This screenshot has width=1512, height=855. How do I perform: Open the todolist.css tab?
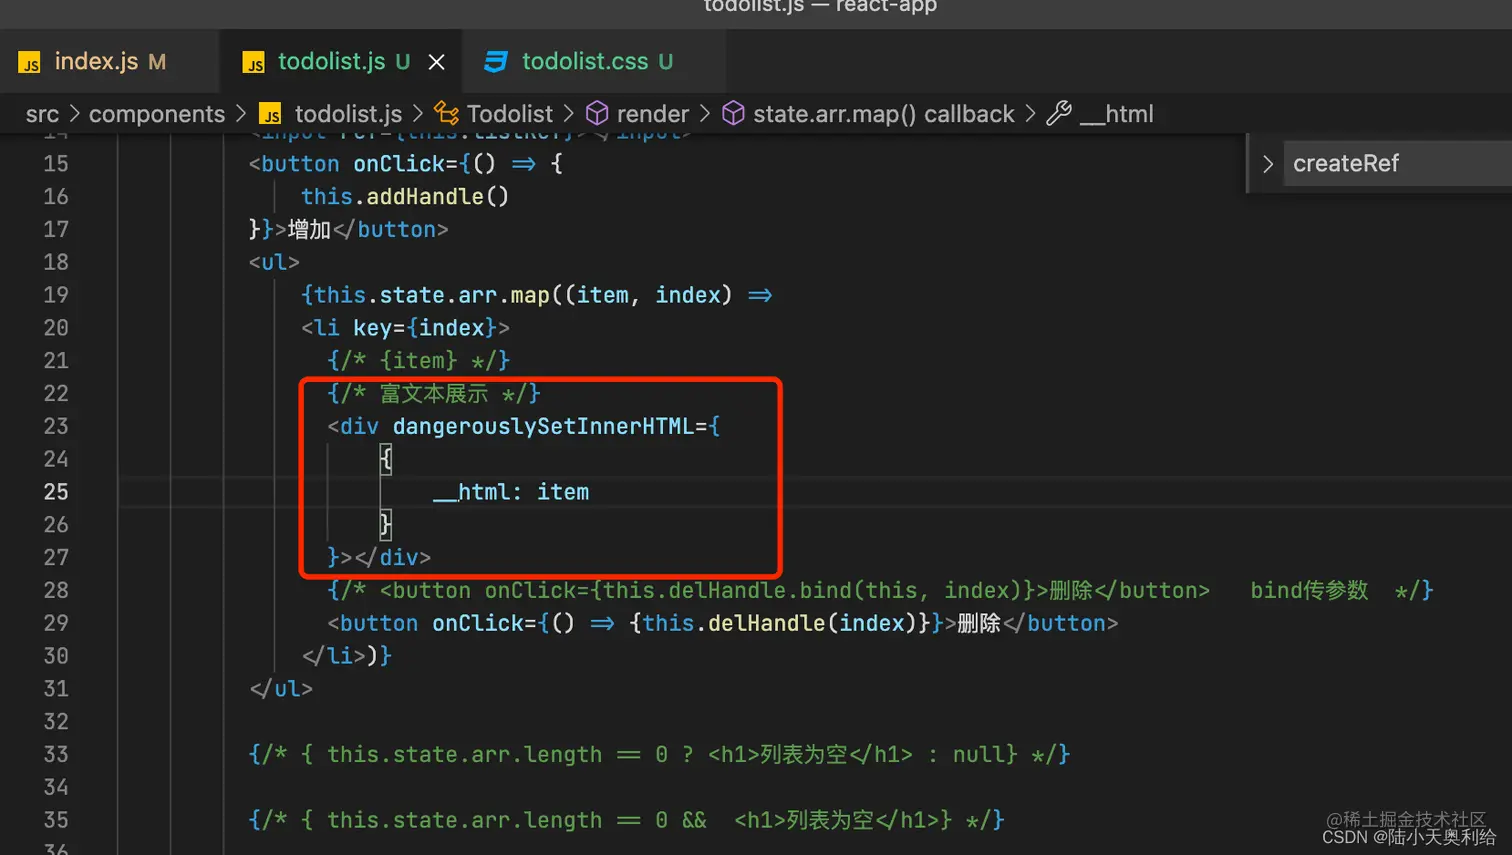point(596,62)
